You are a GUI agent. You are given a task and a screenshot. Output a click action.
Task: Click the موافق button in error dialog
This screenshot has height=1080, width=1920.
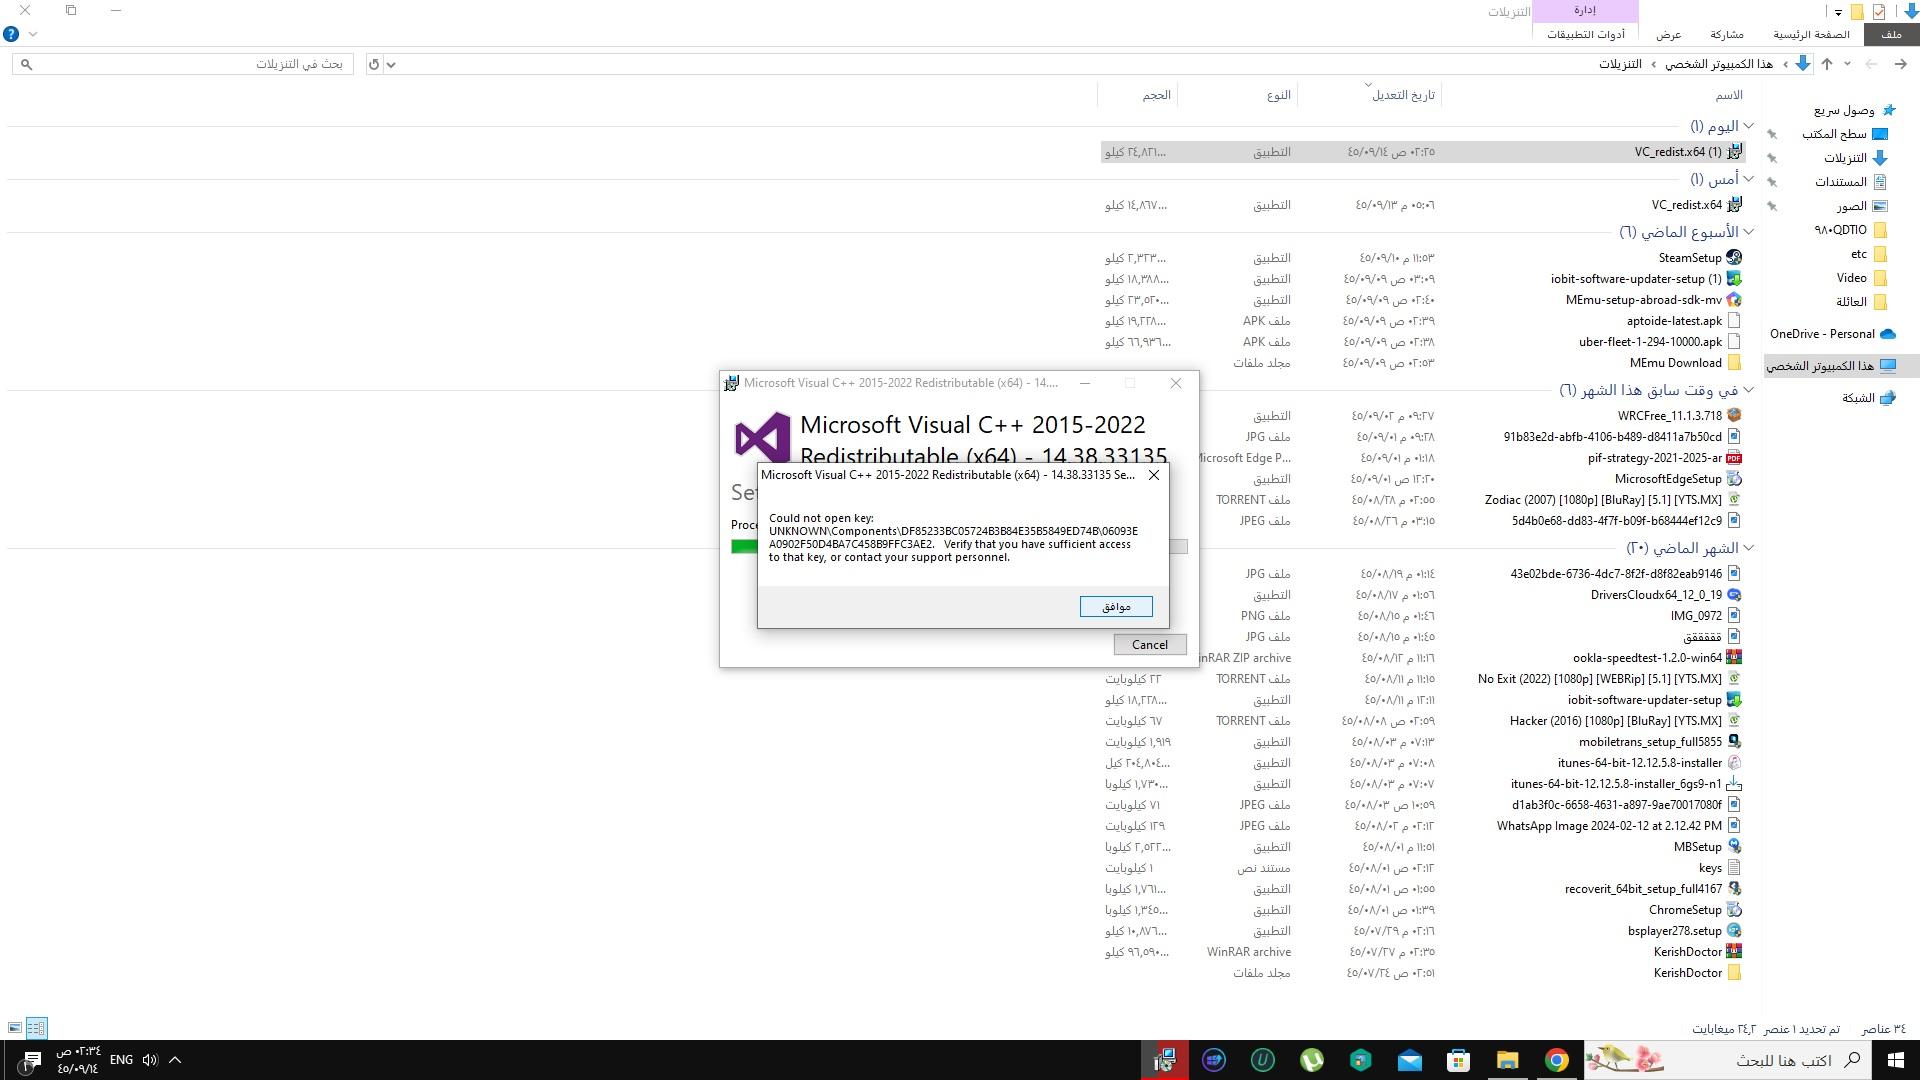(1116, 607)
